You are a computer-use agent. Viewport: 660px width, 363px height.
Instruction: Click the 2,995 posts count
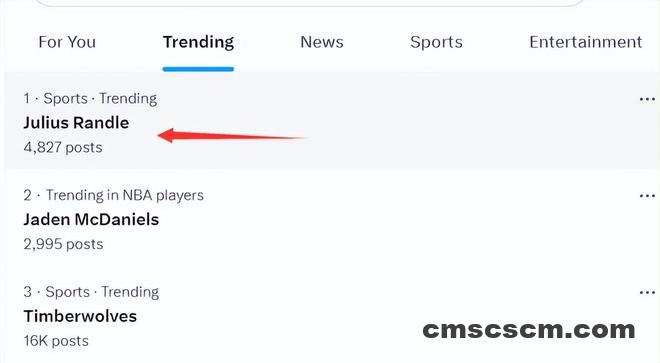tap(63, 244)
